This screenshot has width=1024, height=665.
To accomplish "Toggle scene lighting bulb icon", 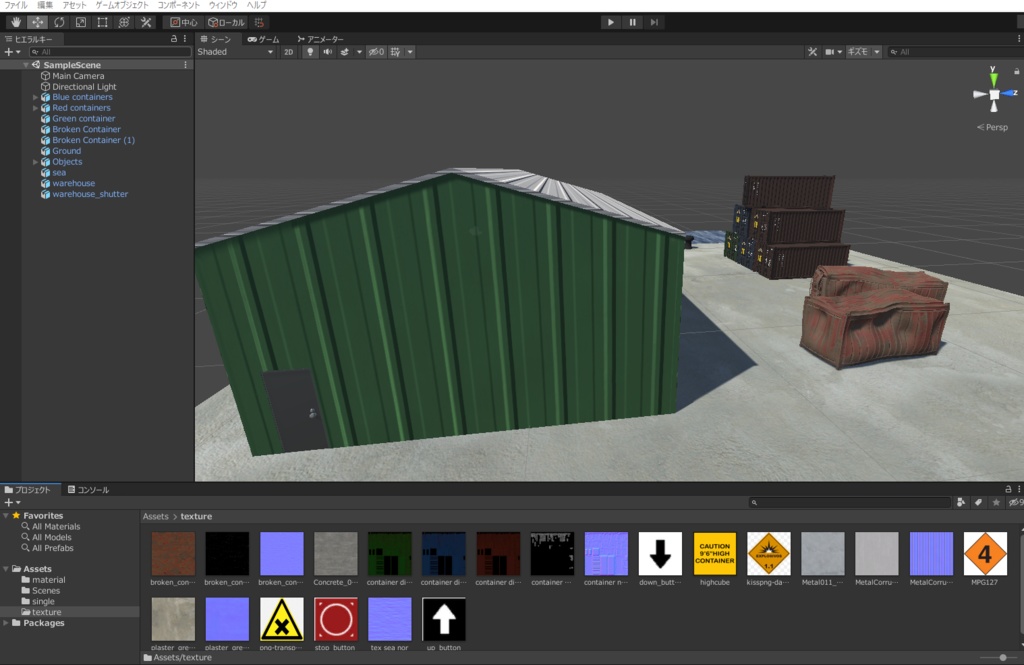I will (x=310, y=52).
